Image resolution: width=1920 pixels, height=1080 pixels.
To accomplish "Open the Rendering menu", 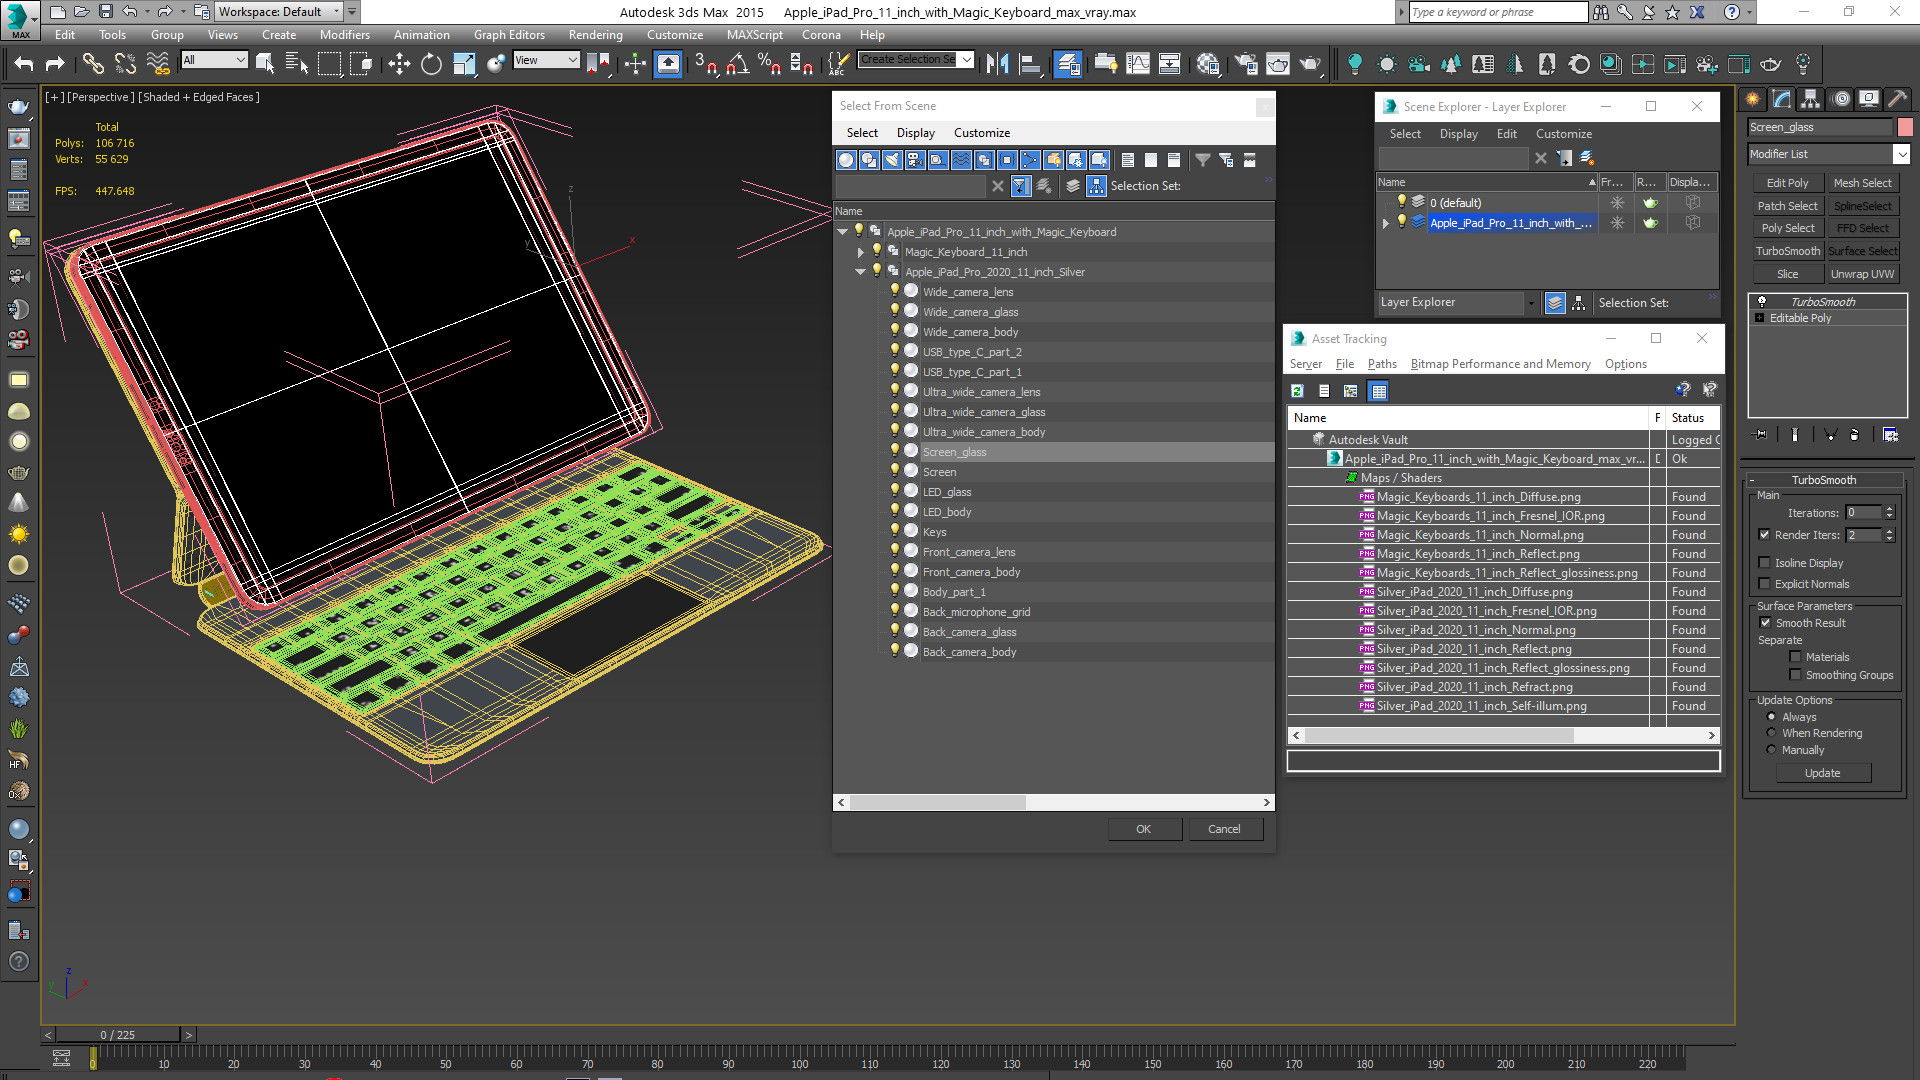I will coord(595,35).
